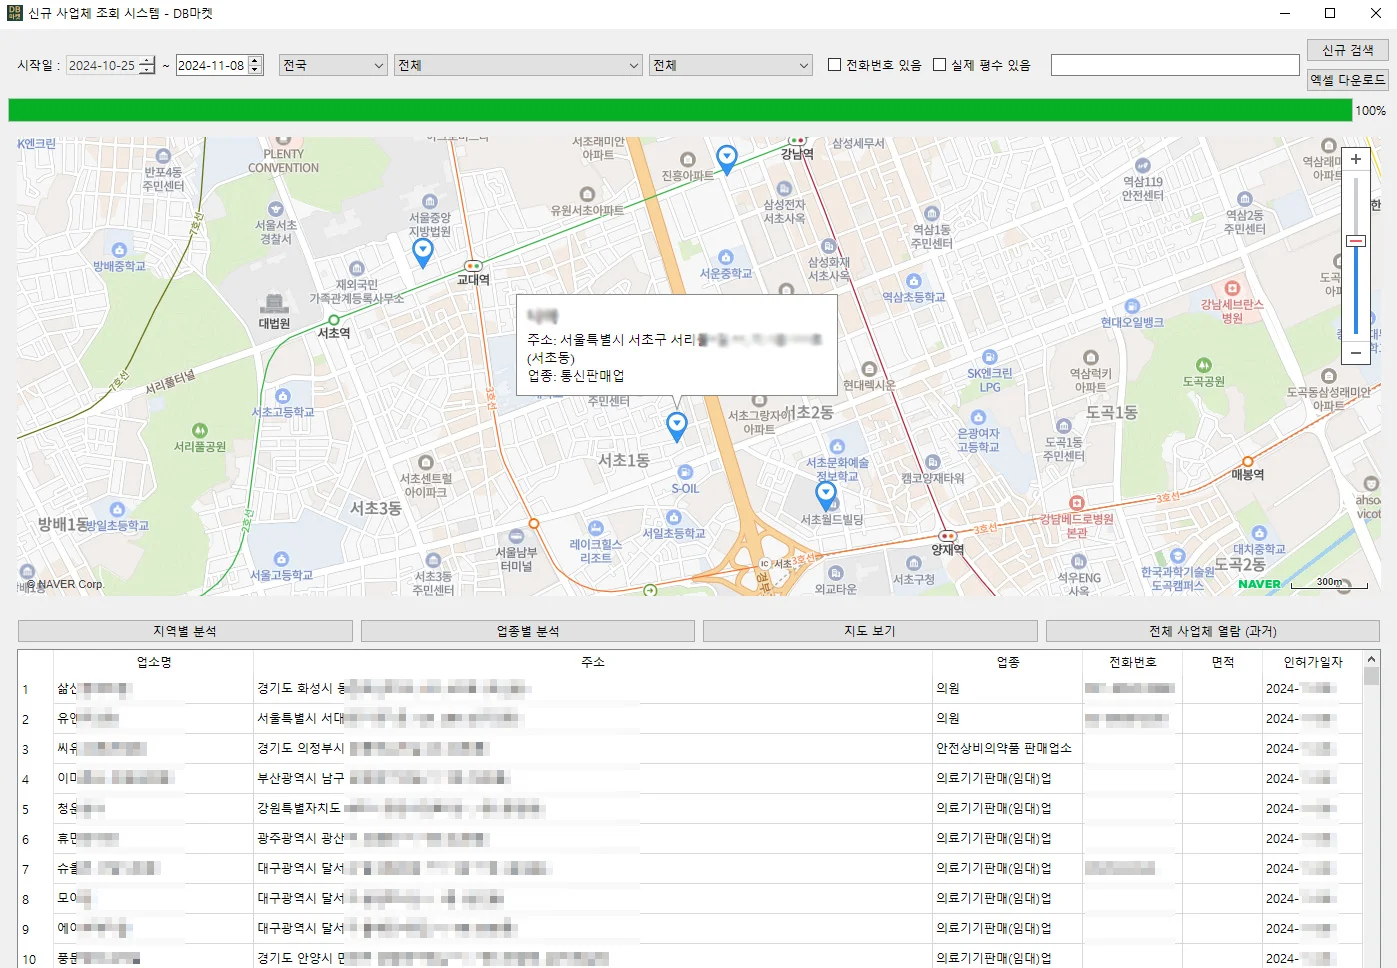The width and height of the screenshot is (1397, 968).
Task: Select row 4 address 부산광역시 남구
Action: [593, 778]
